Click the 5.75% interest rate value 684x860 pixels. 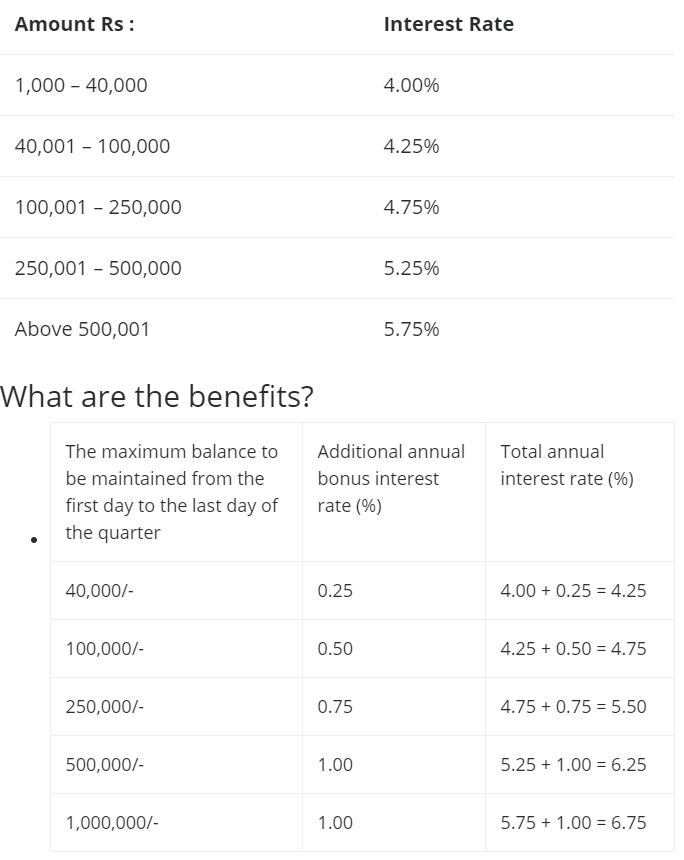point(411,329)
